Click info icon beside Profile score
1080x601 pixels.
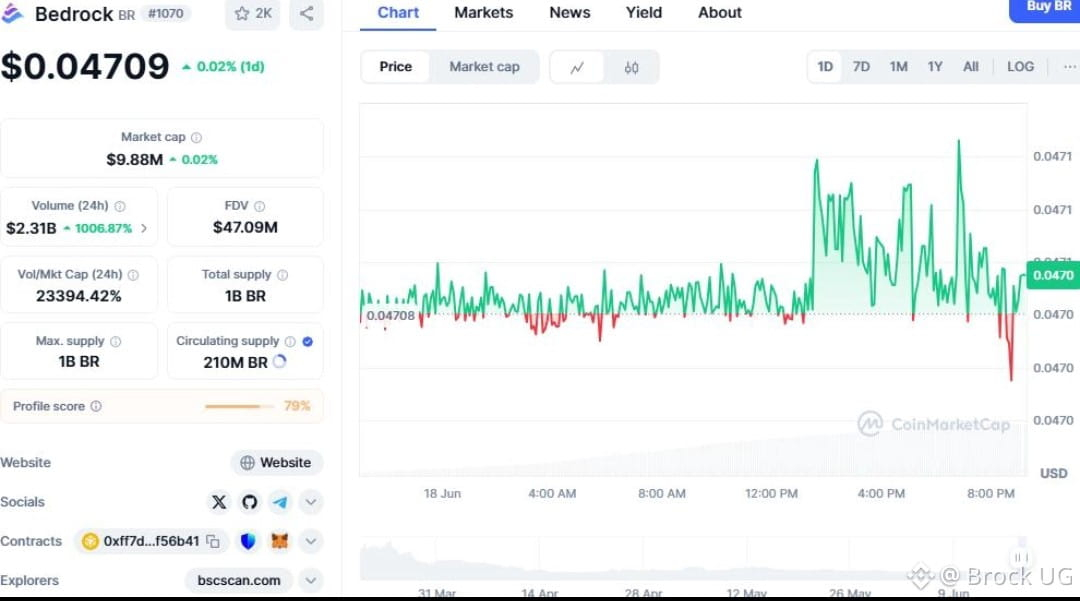(x=96, y=406)
